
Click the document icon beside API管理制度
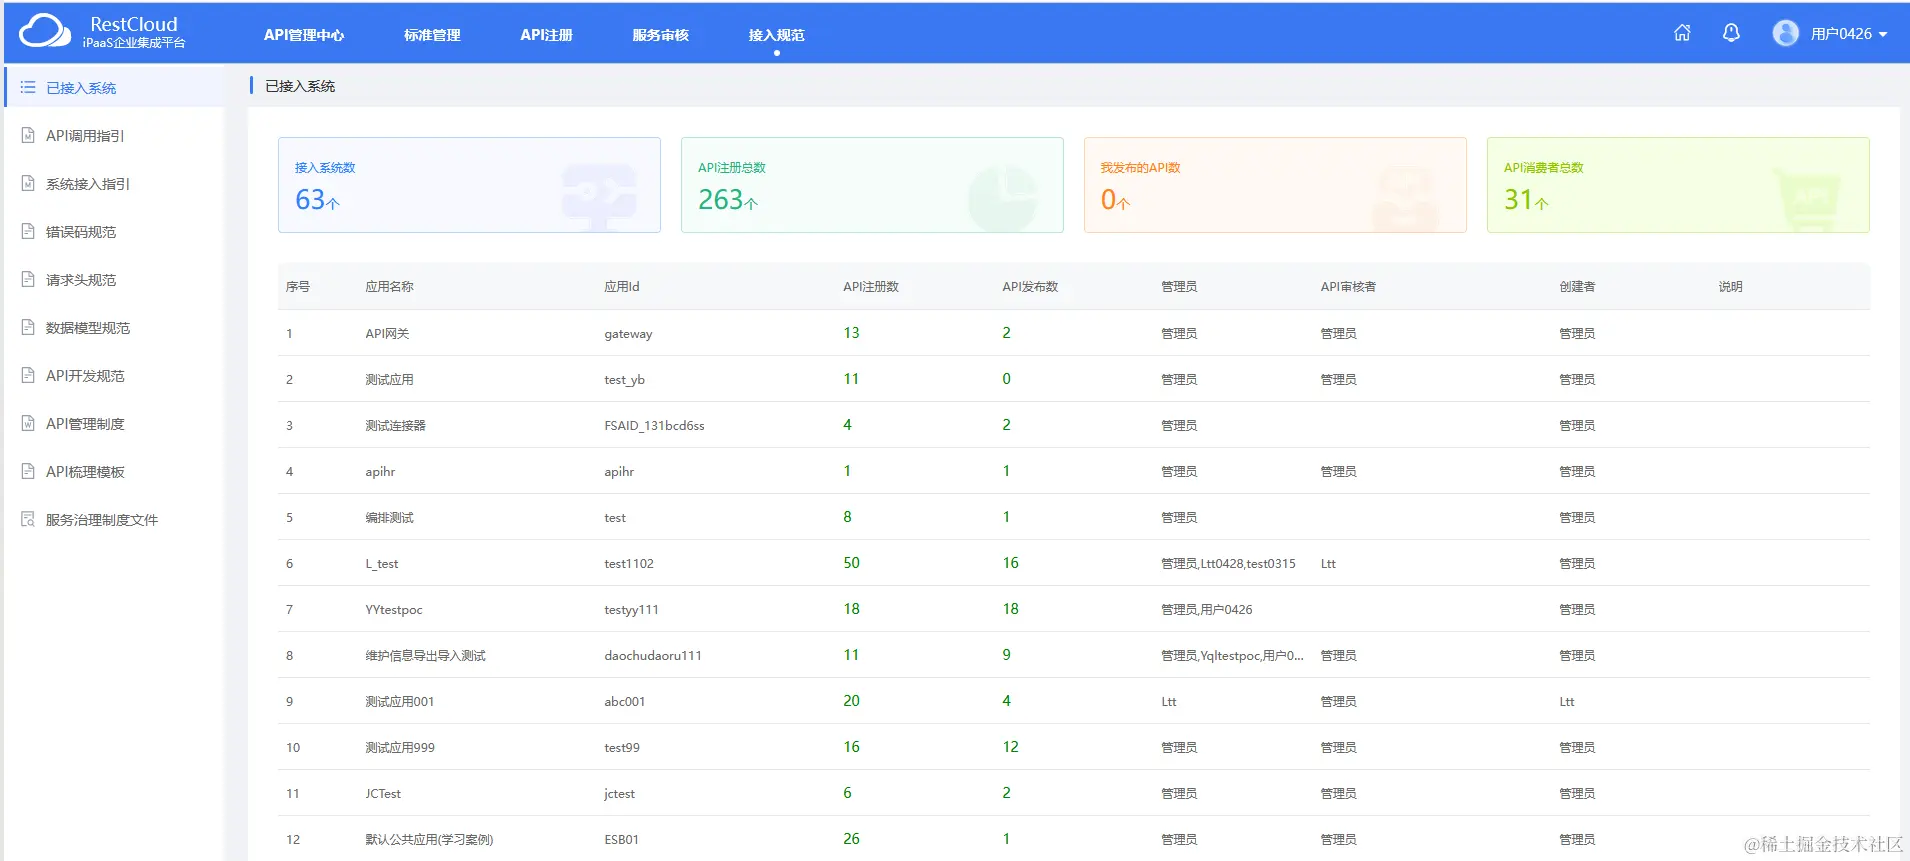28,424
